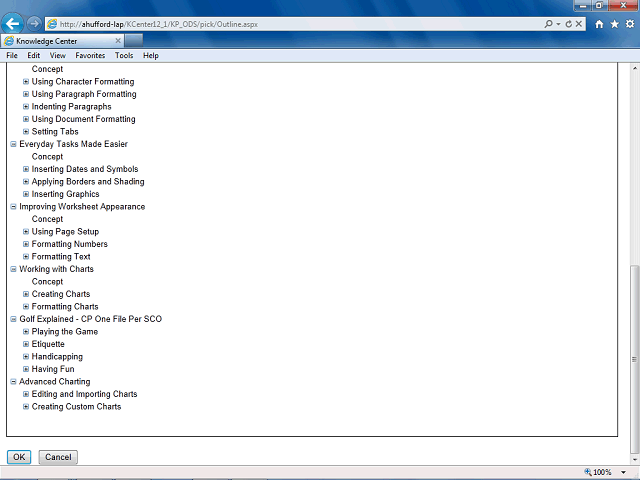Expand Using Character Formatting node
Image resolution: width=640 pixels, height=480 pixels.
coord(26,82)
